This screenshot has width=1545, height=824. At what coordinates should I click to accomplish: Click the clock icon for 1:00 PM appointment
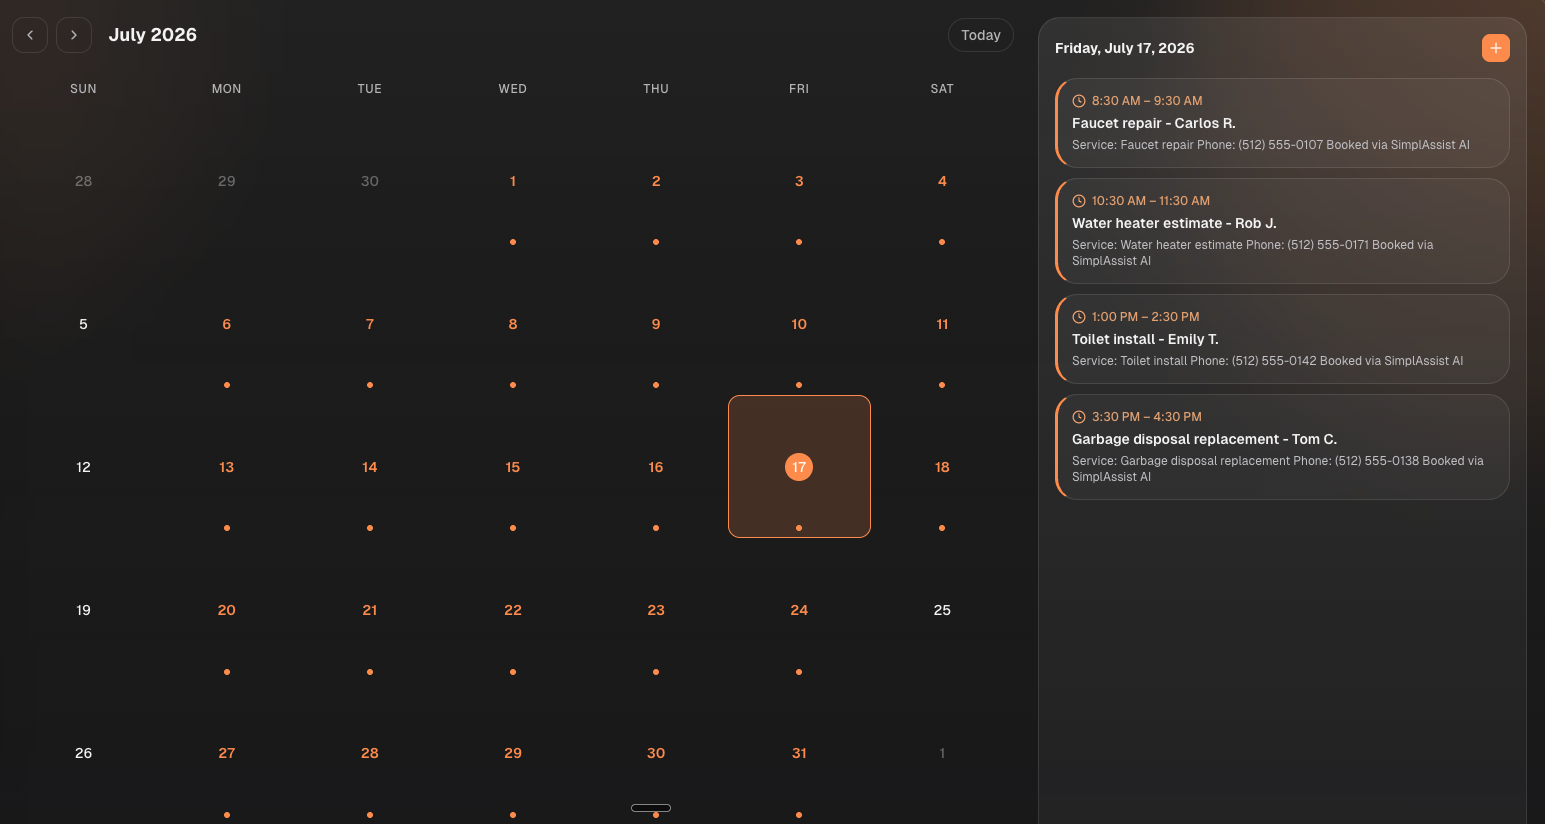click(x=1079, y=317)
